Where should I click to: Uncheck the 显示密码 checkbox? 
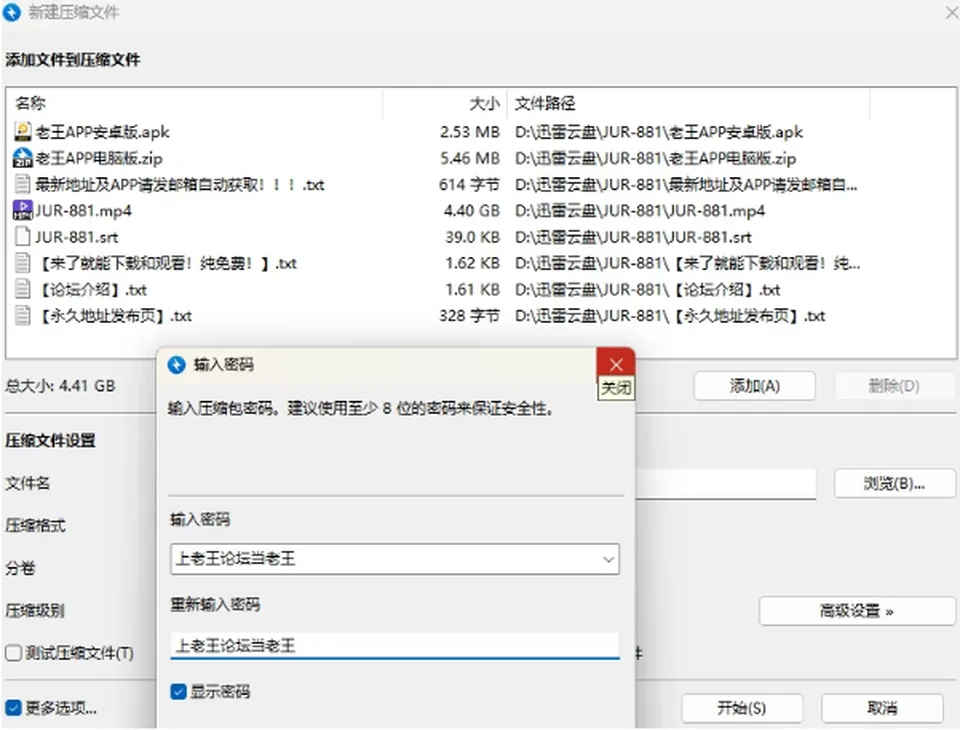178,692
